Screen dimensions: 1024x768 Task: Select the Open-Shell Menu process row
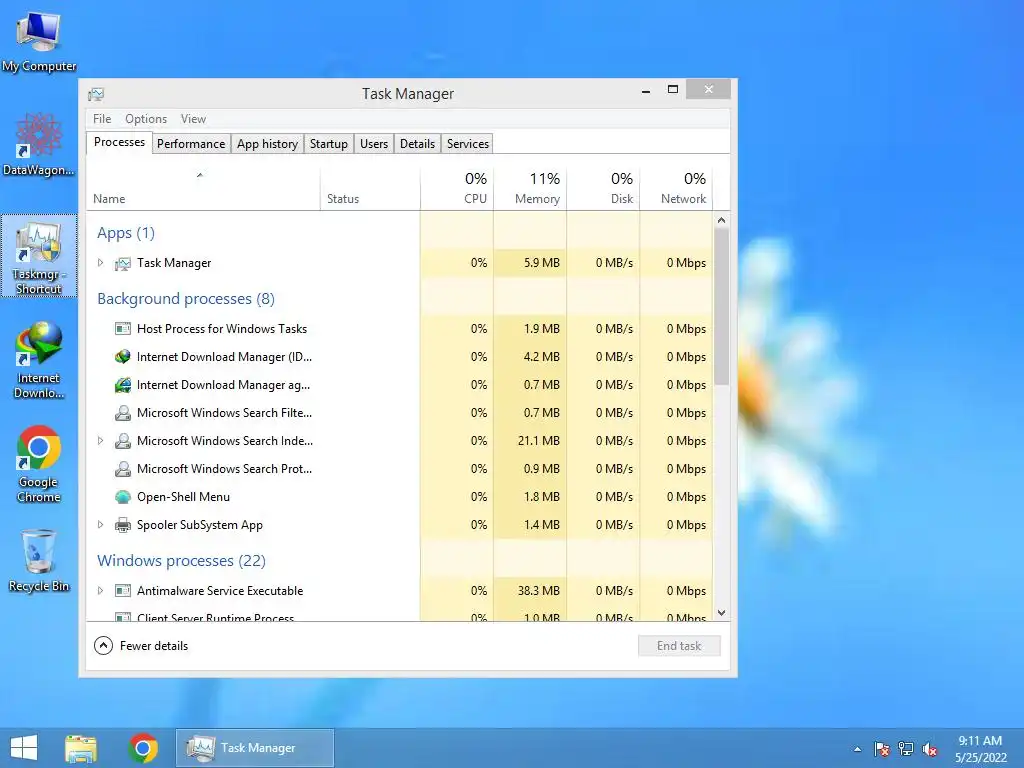(x=400, y=497)
